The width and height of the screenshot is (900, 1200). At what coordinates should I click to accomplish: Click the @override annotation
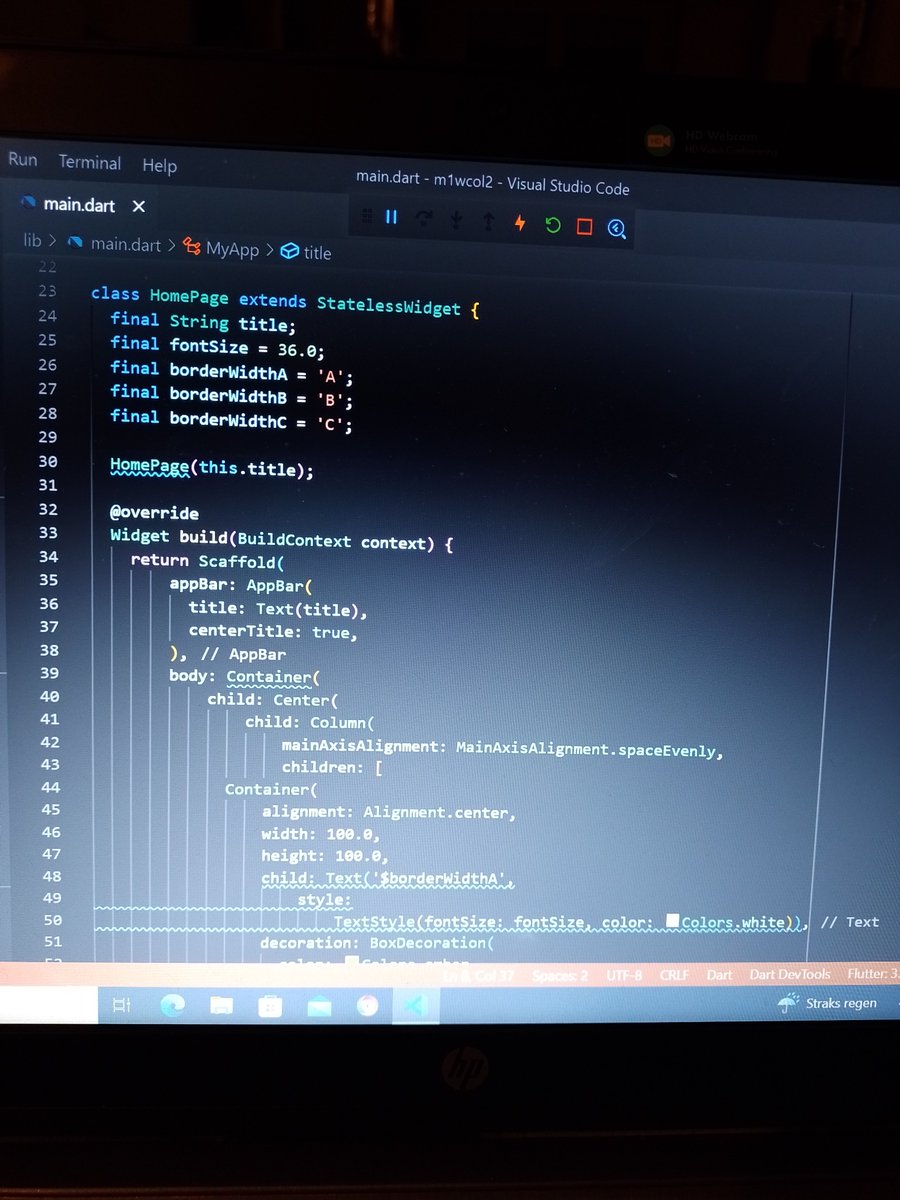154,513
